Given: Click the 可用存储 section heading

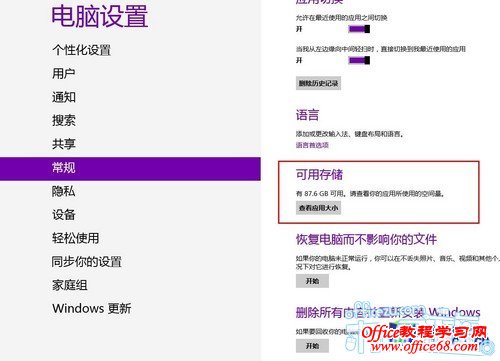Looking at the screenshot, I should [x=319, y=174].
